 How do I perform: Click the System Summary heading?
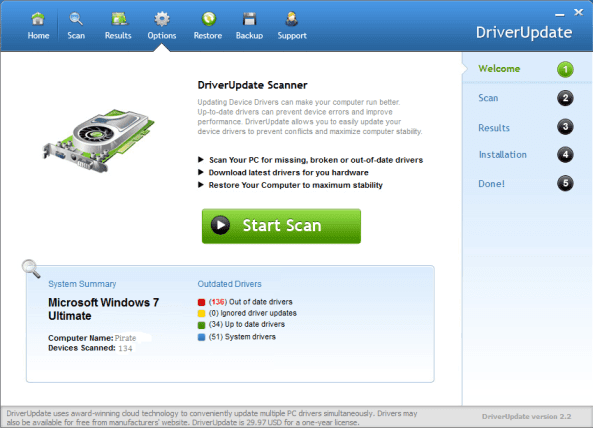[82, 284]
